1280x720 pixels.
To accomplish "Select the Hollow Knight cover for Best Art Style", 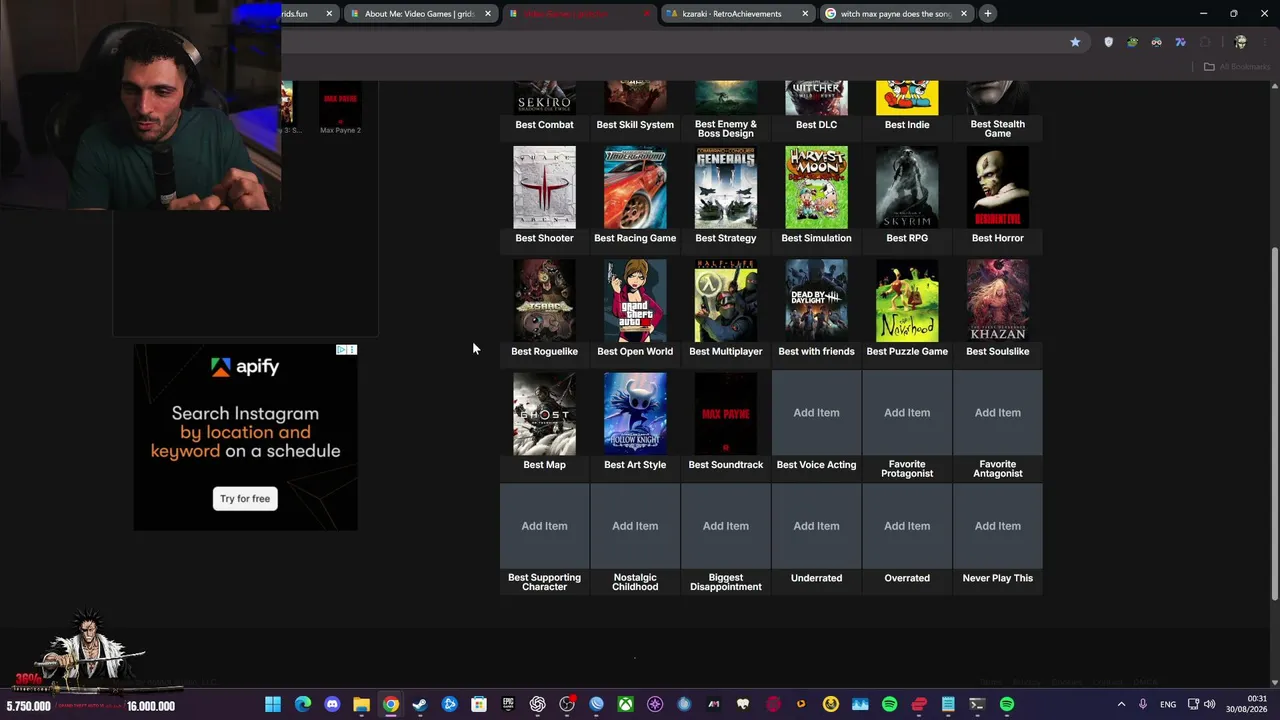I will [635, 414].
